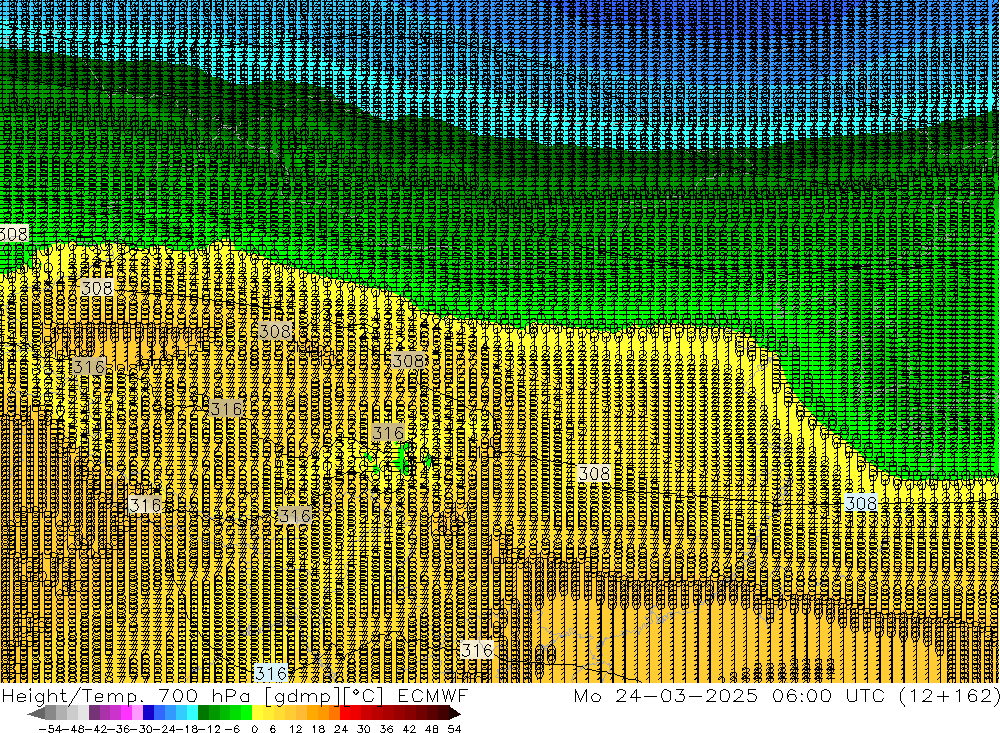This screenshot has width=1000, height=733.
Task: Click the '-18' legend value
Action: pos(186,729)
